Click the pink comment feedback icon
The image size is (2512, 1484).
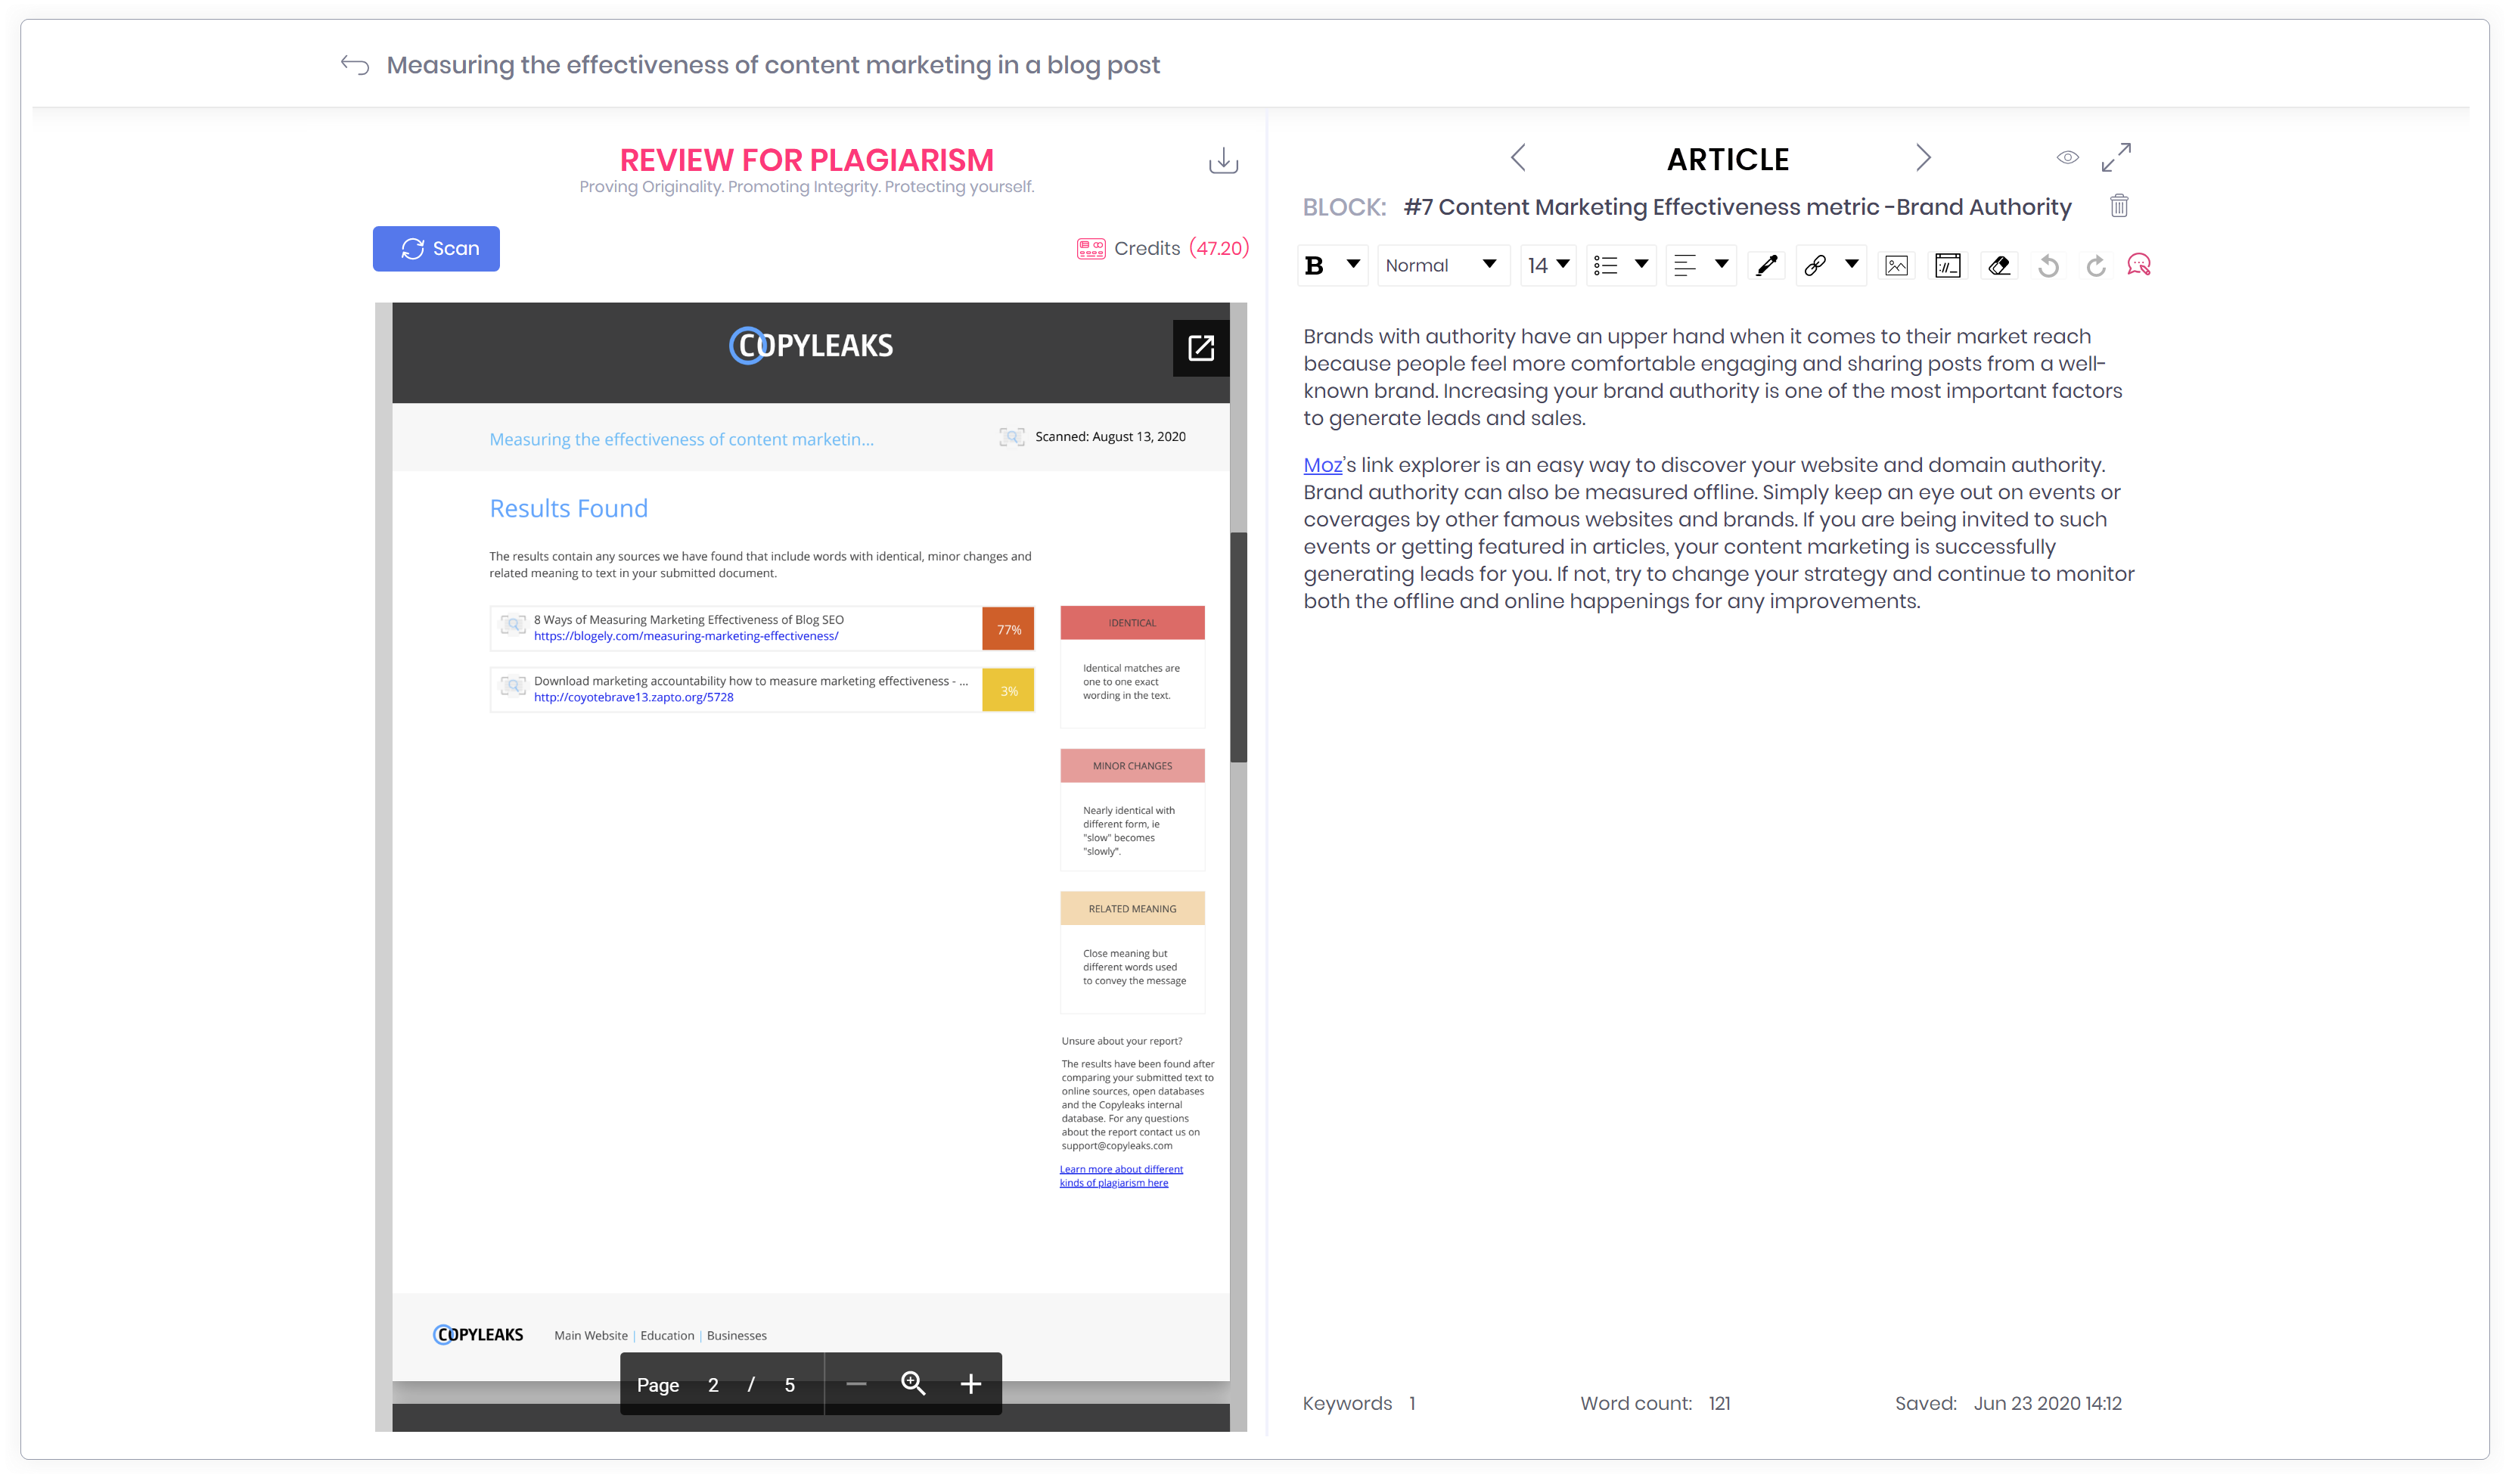point(2138,265)
